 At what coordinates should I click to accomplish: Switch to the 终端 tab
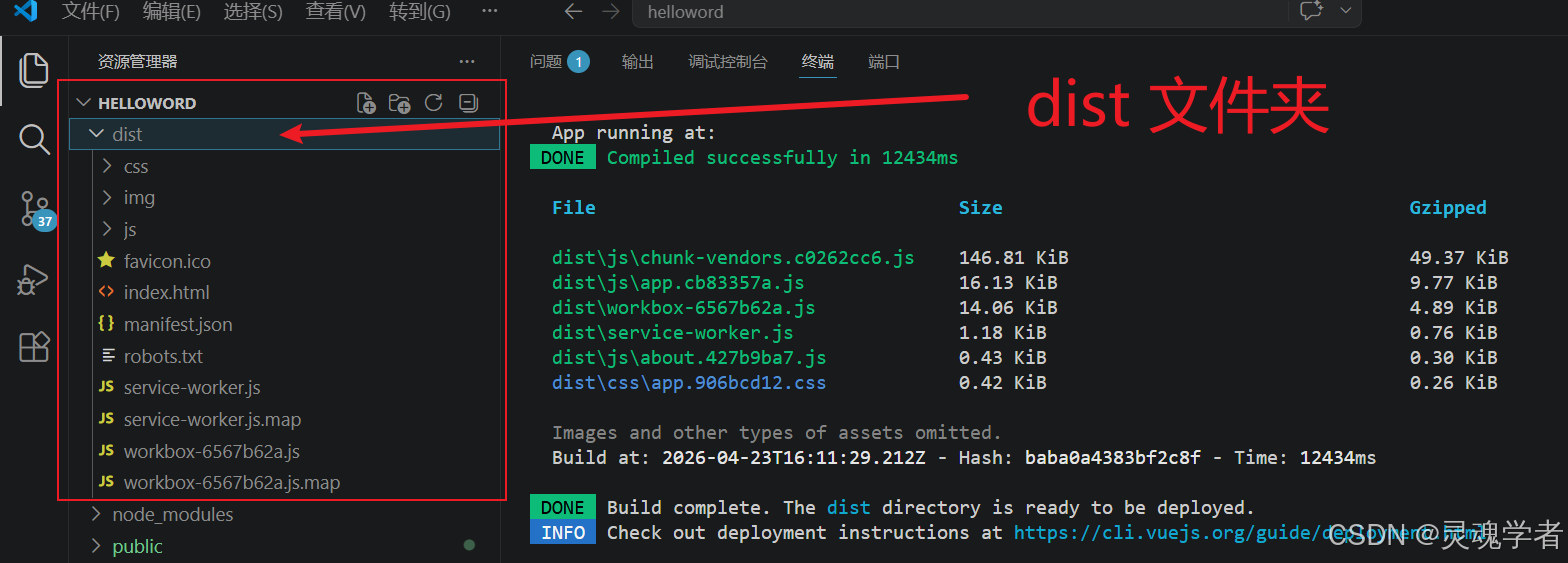[817, 62]
